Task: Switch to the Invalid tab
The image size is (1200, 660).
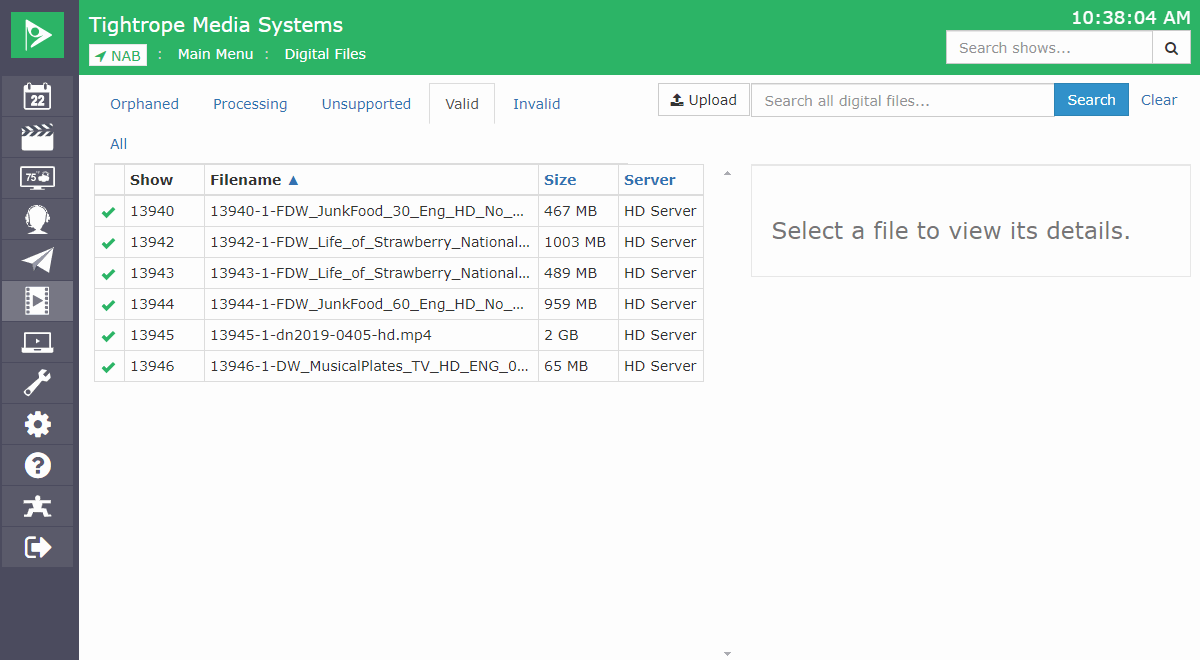Action: tap(537, 104)
